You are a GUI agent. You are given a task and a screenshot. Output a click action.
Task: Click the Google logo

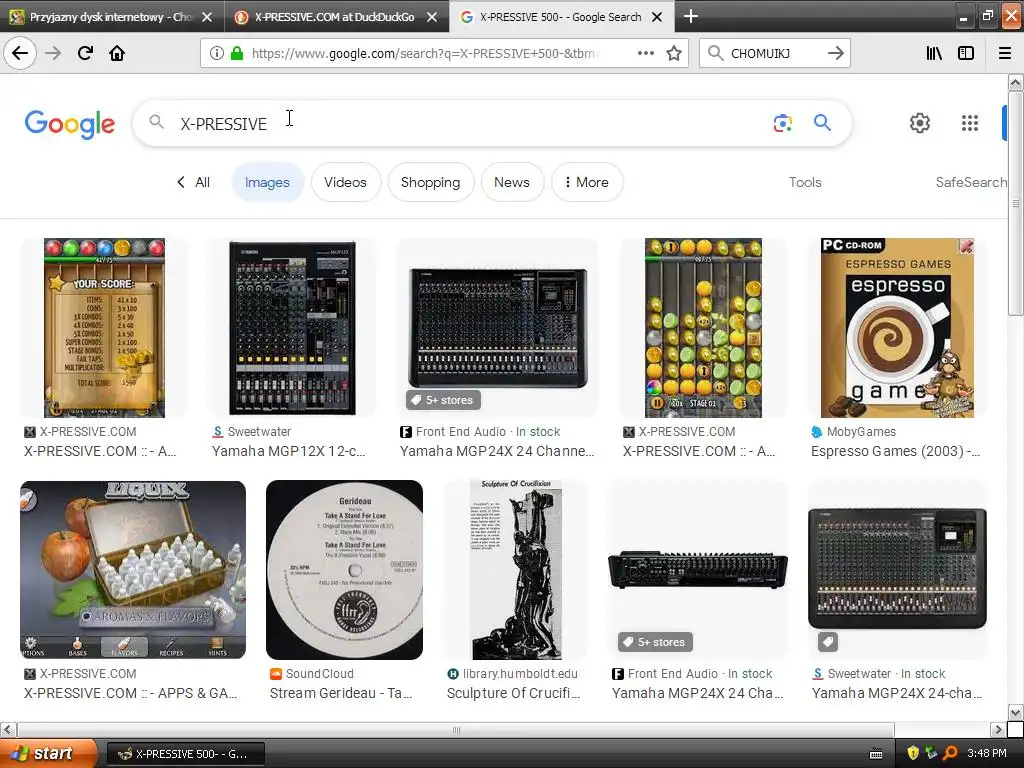[x=70, y=124]
